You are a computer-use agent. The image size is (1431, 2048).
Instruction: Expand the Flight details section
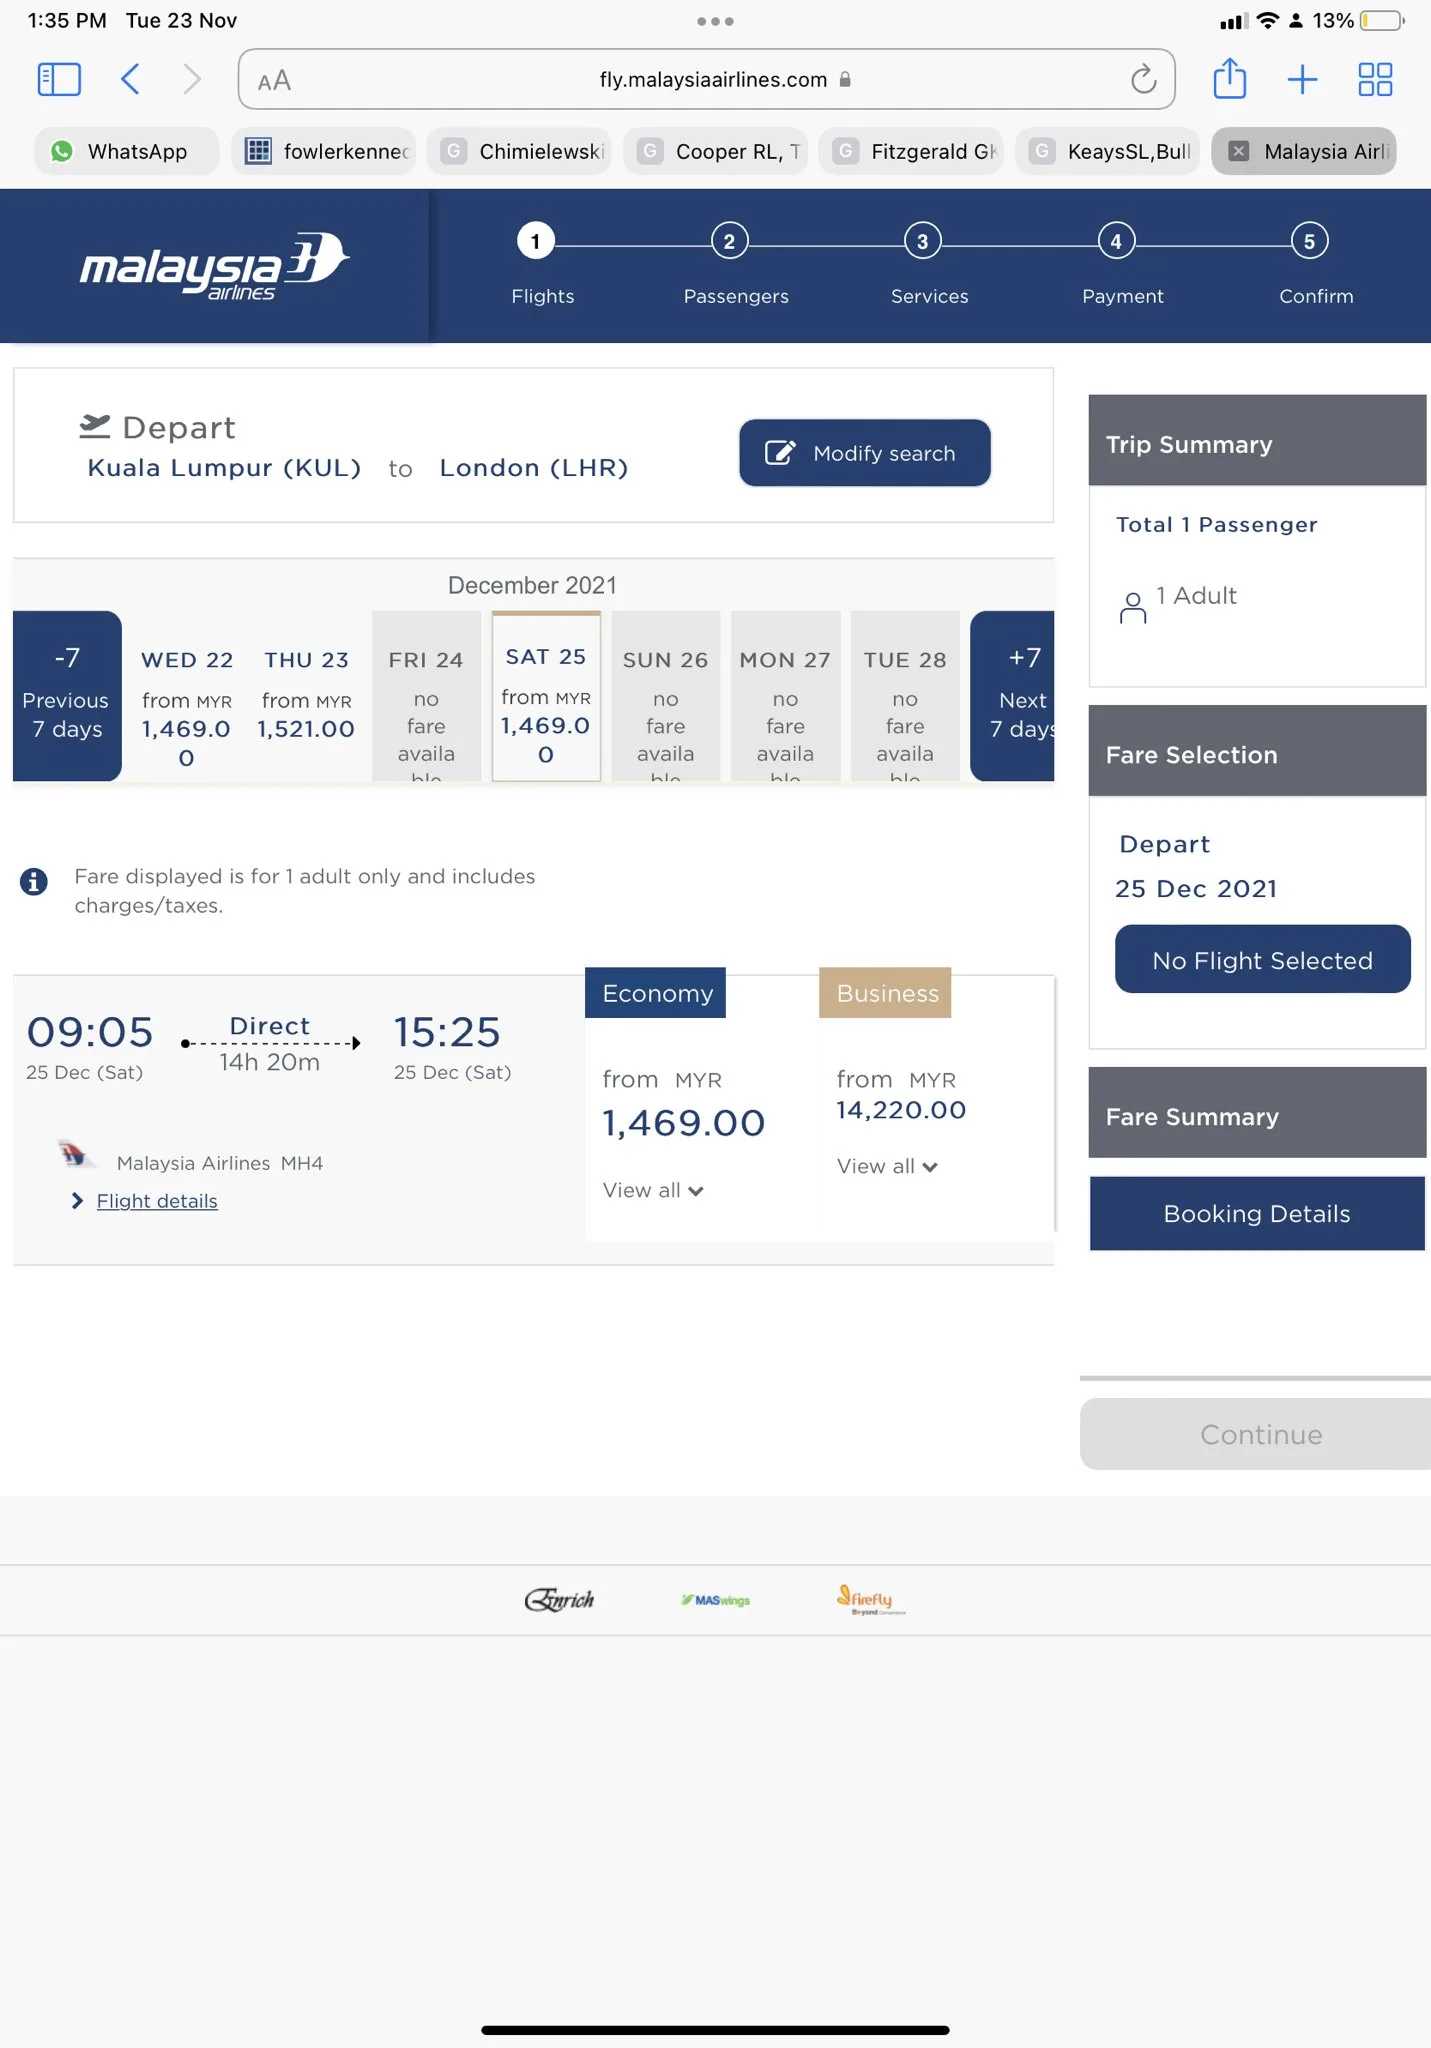point(156,1201)
